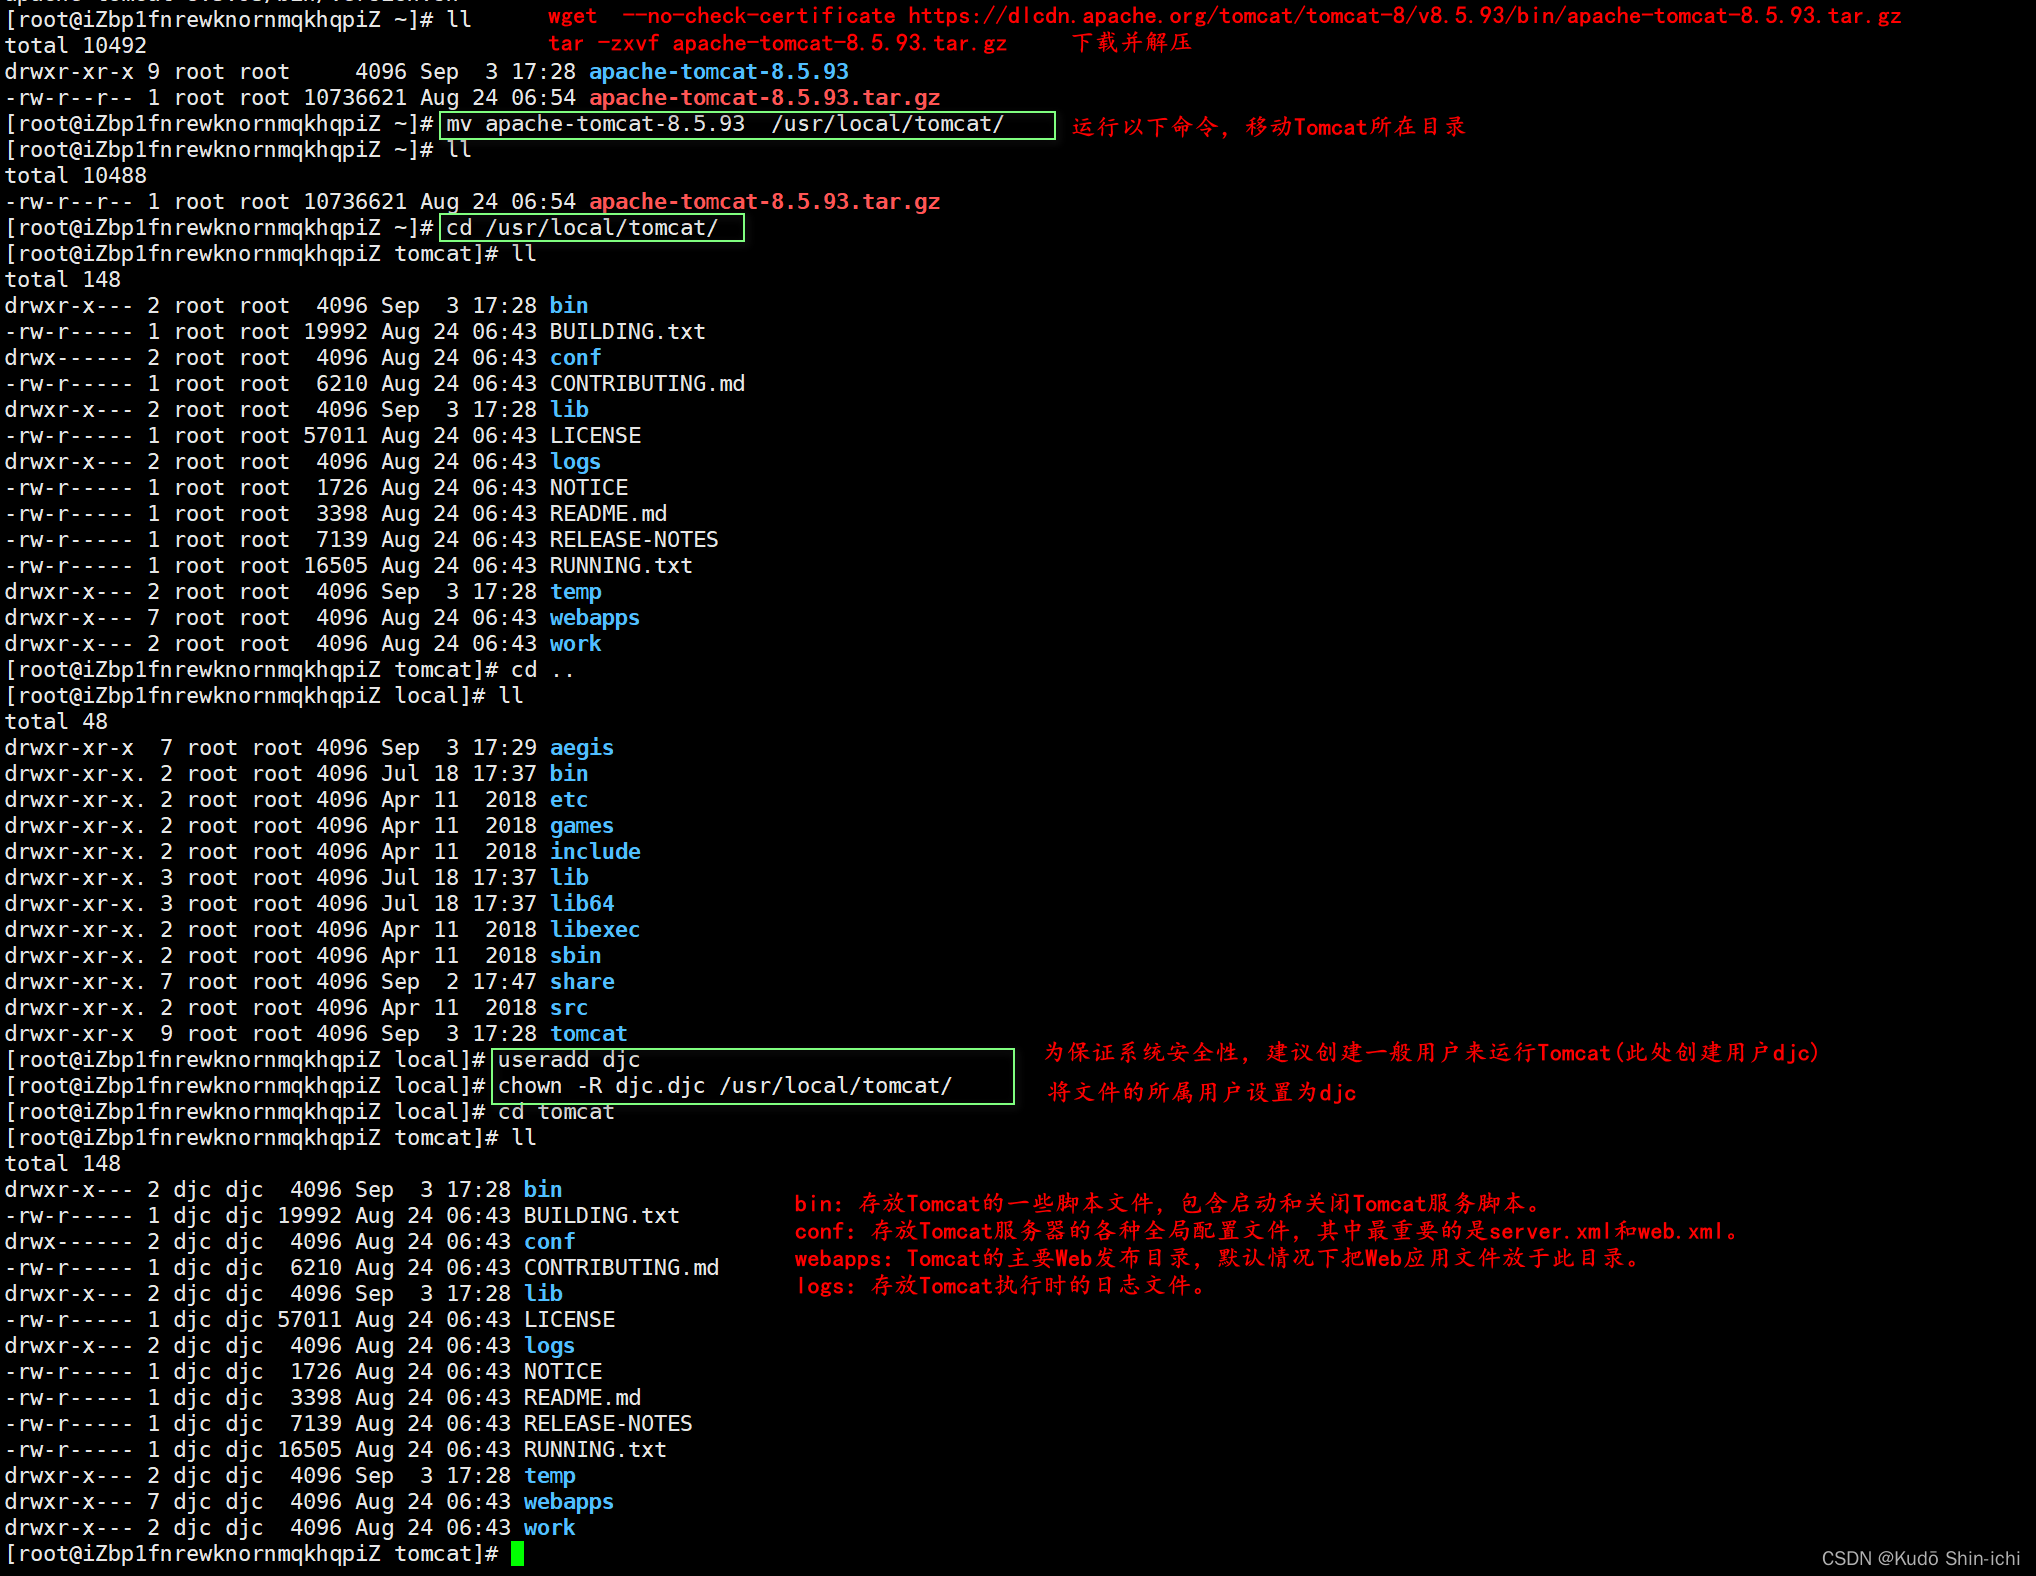Click the mv apache-tomcat-8.5.93 /usr/local/tomcat/ command
This screenshot has height=1576, width=2036.
pyautogui.click(x=725, y=124)
